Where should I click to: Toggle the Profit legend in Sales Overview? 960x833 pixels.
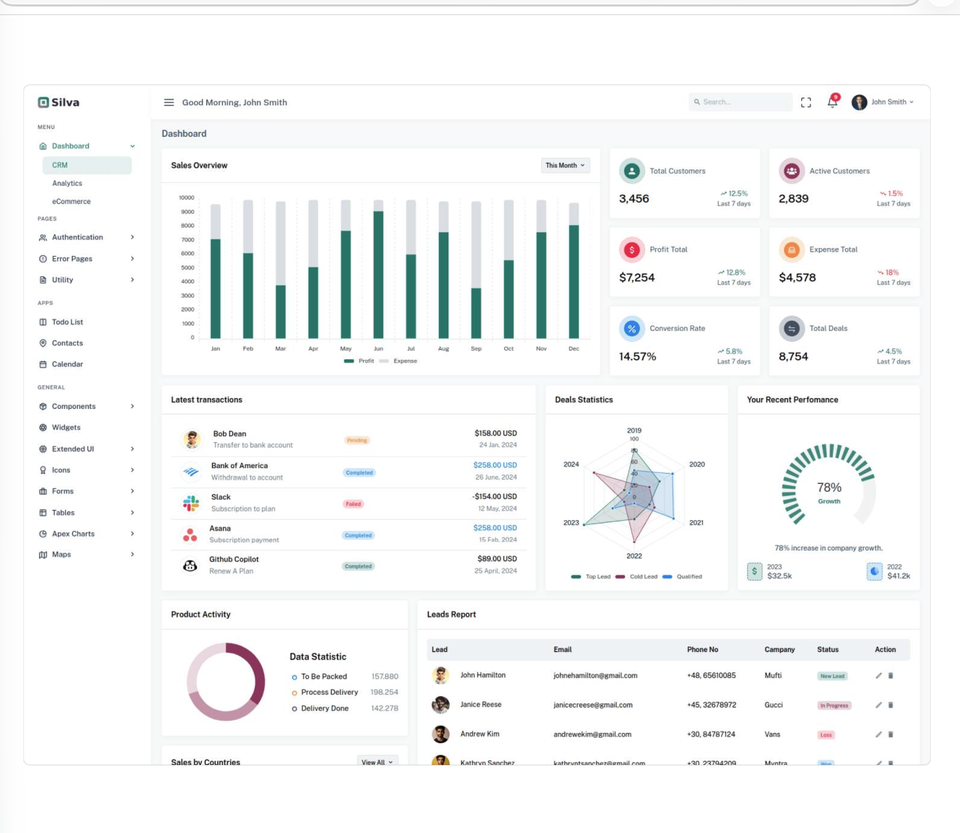coord(359,361)
